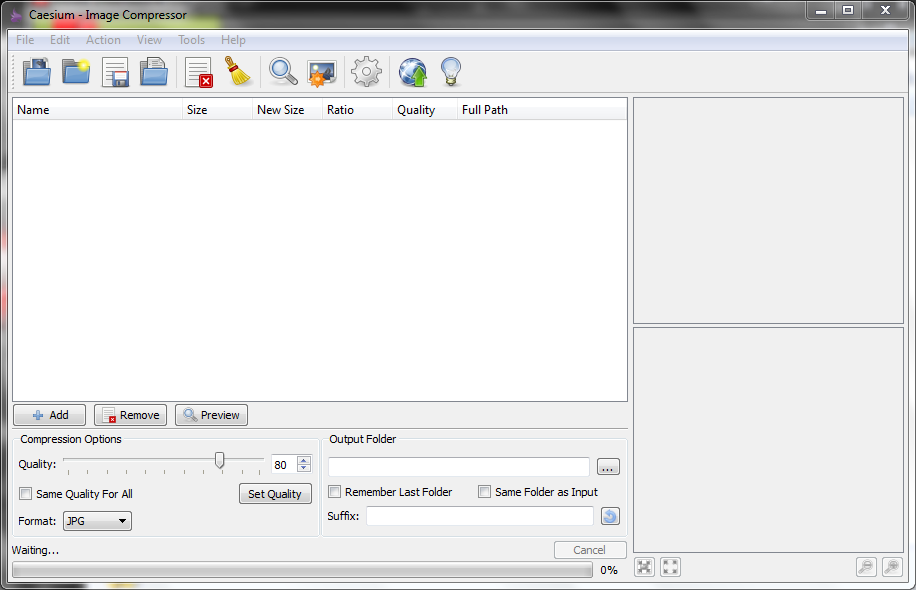The width and height of the screenshot is (916, 590).
Task: Open the Help menu
Action: click(233, 40)
